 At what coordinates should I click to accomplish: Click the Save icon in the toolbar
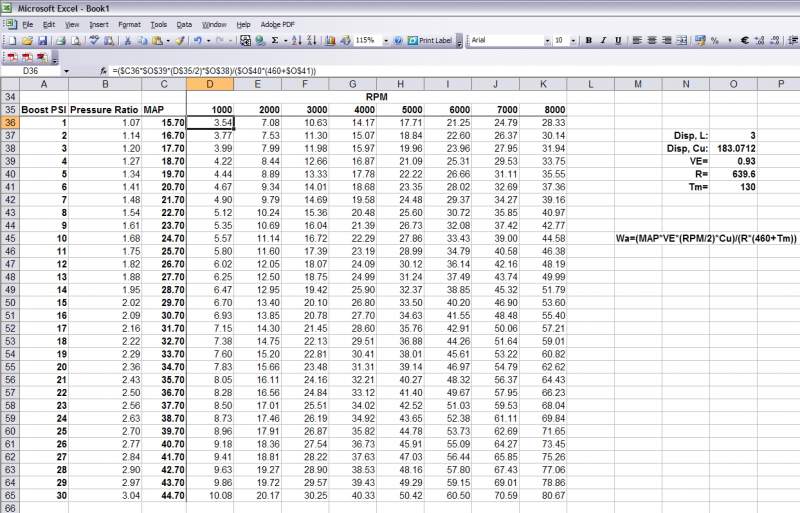click(43, 41)
